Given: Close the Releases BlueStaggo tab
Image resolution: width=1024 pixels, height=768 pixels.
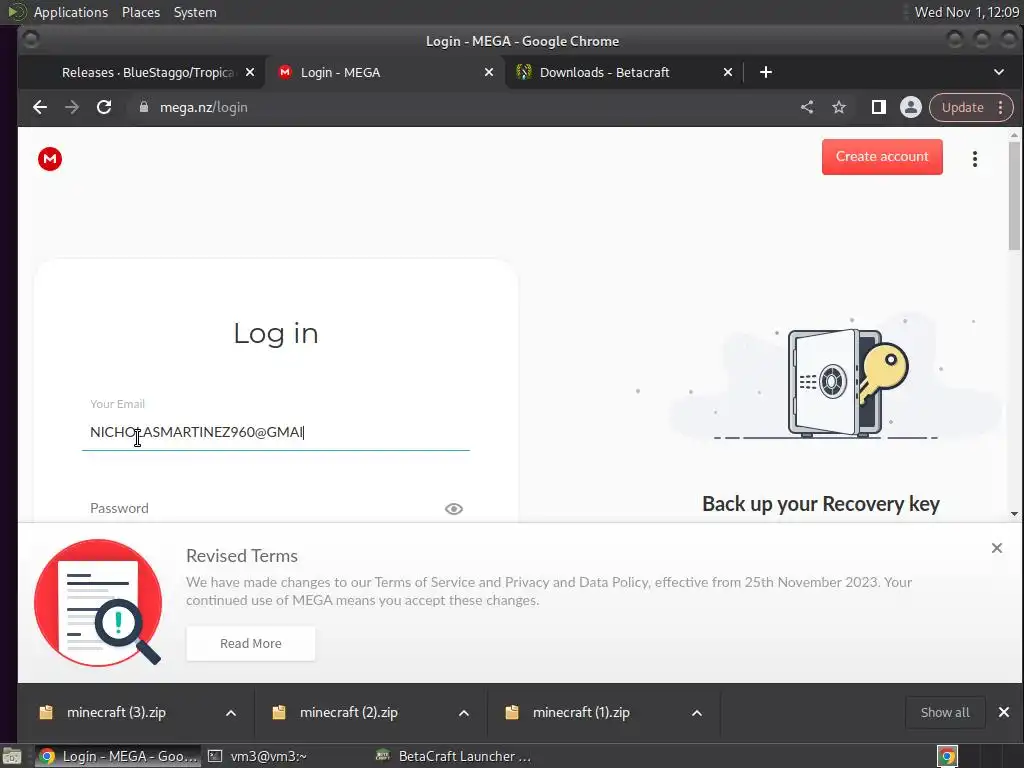Looking at the screenshot, I should click(249, 72).
